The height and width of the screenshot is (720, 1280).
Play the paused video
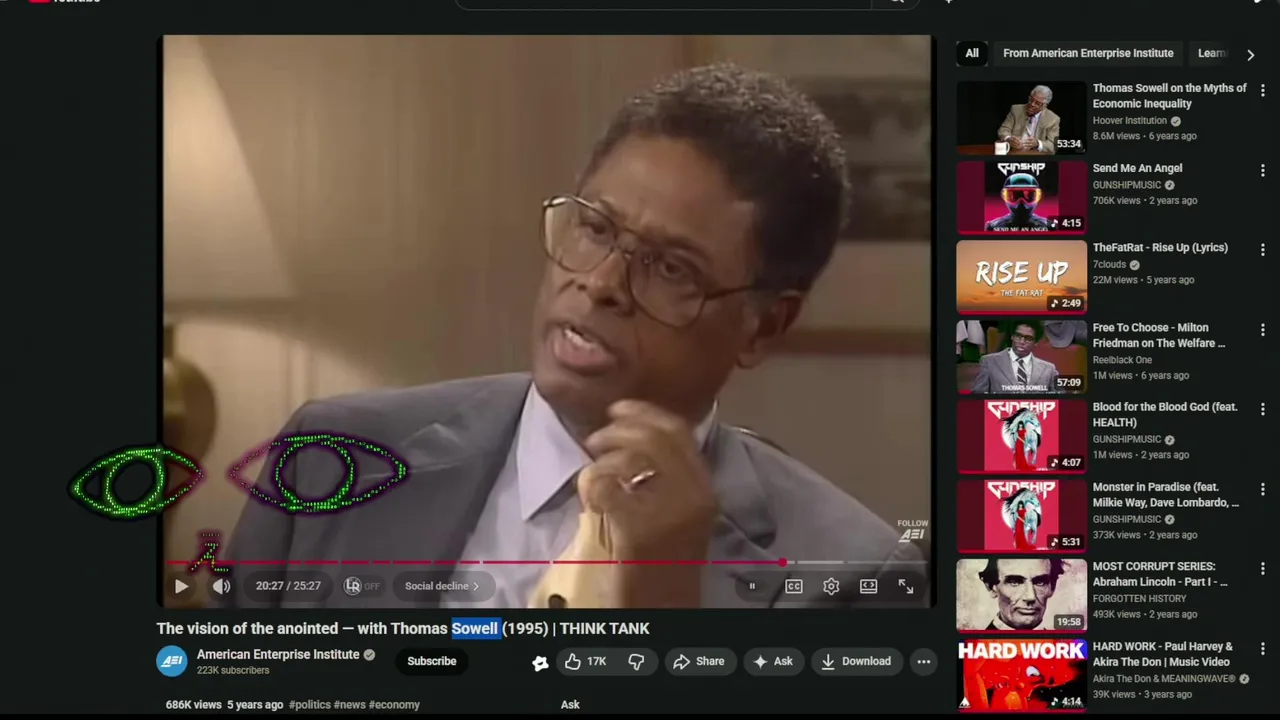[181, 587]
